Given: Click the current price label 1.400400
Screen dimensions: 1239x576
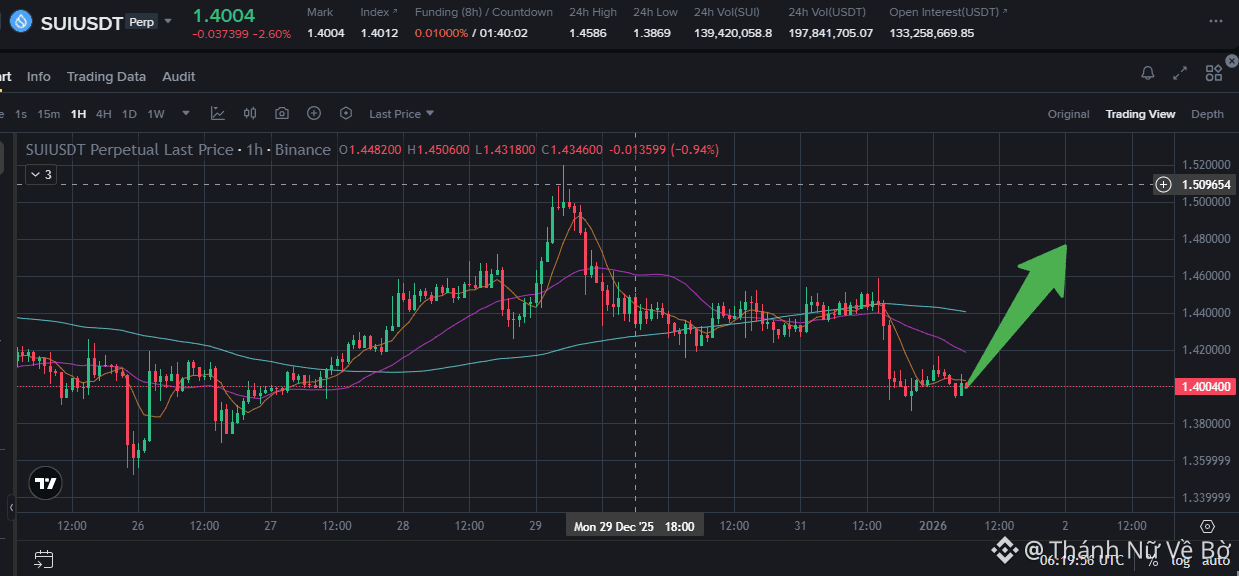Looking at the screenshot, I should click(x=1207, y=386).
